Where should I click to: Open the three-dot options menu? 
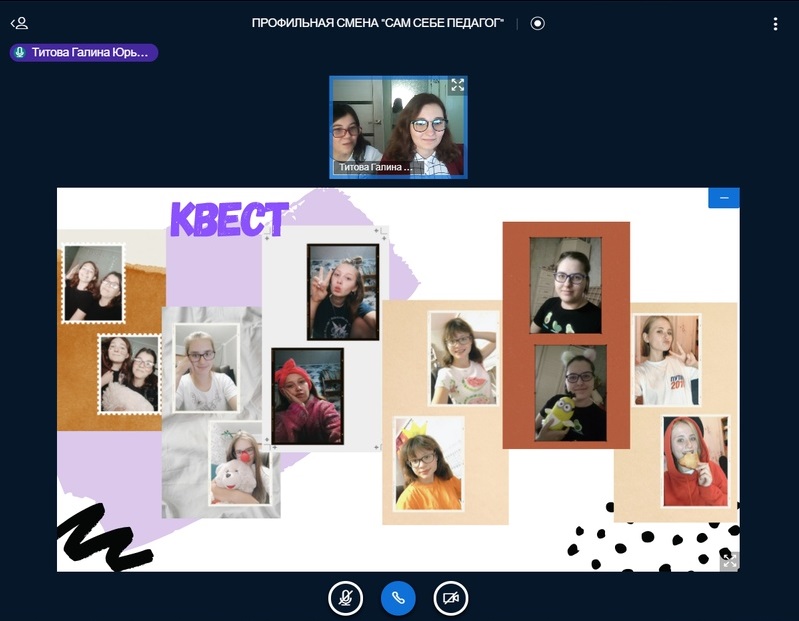(775, 23)
